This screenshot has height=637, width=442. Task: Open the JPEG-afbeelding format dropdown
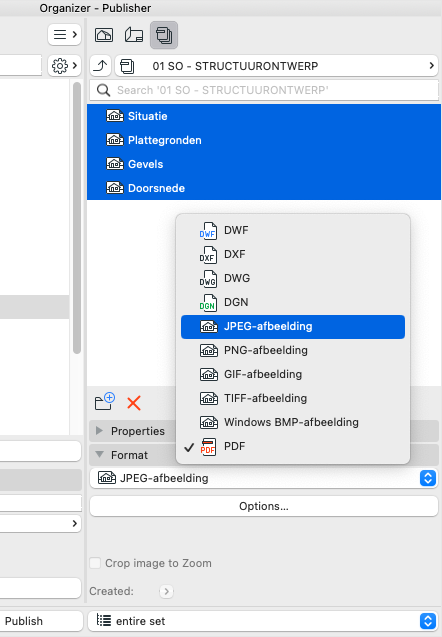(264, 478)
